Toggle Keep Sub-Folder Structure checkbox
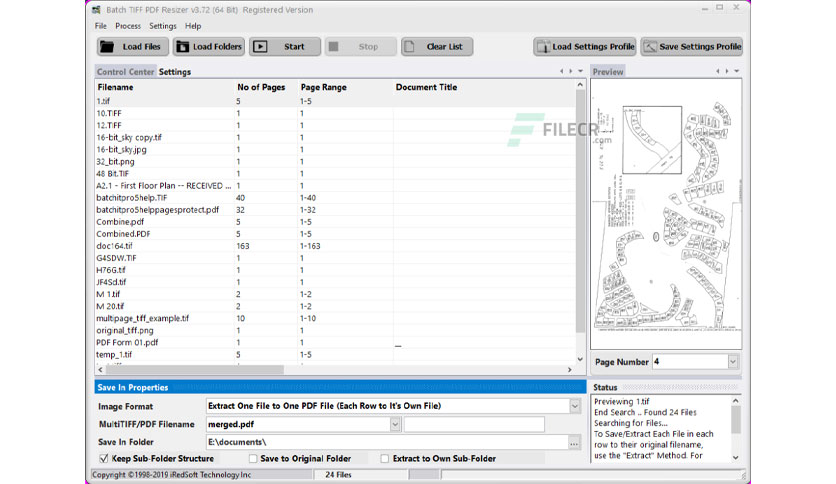Screen dimensions: 836x484 tap(104, 458)
